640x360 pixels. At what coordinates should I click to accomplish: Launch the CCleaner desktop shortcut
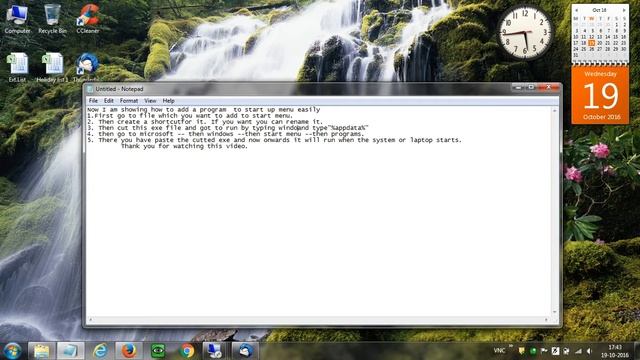click(x=88, y=18)
